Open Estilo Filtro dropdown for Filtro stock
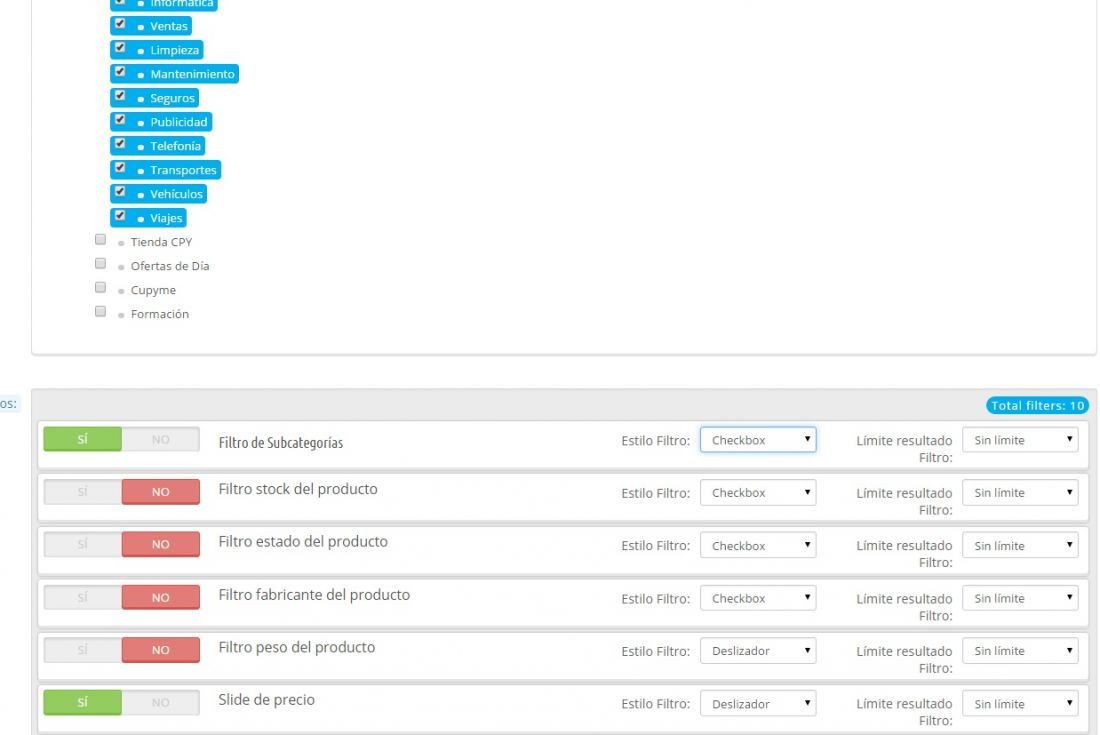Viewport: 1100px width, 735px height. point(758,492)
